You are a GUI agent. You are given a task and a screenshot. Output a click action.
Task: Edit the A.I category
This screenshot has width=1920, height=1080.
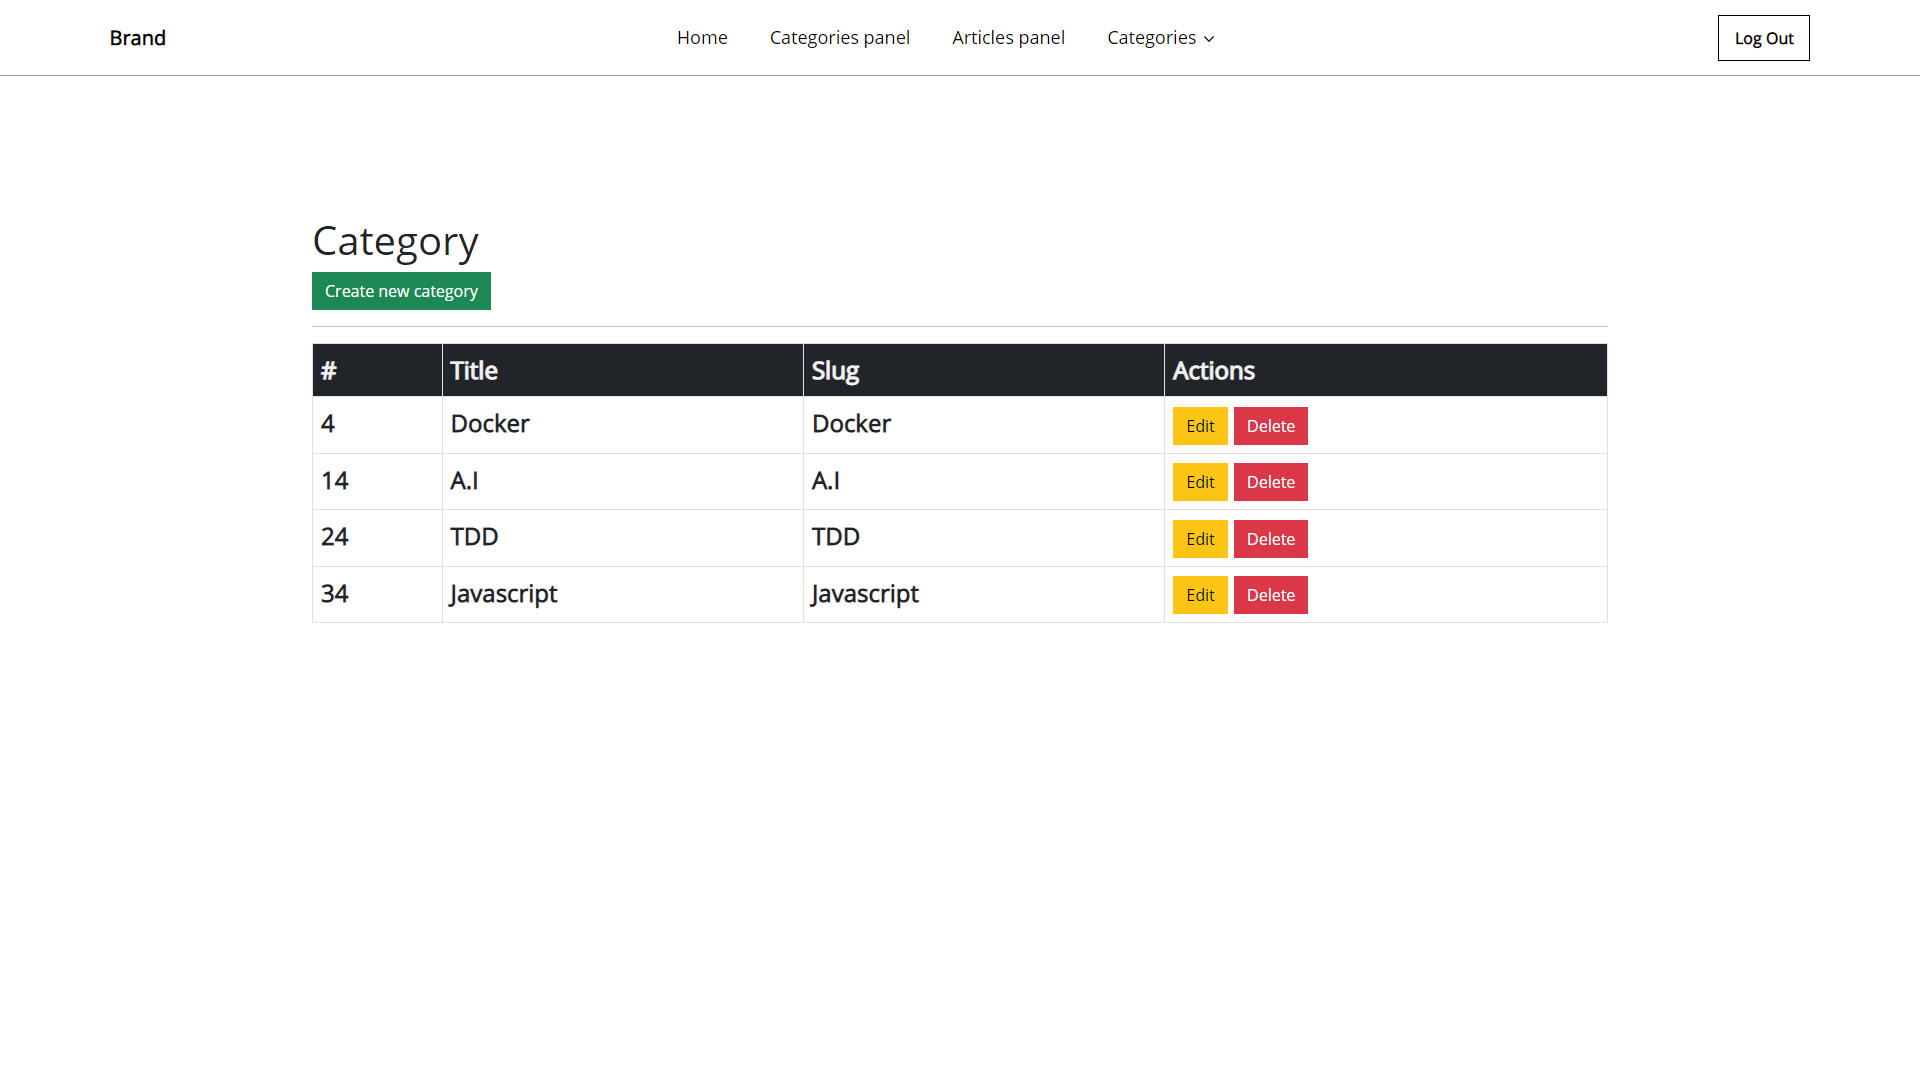tap(1200, 481)
